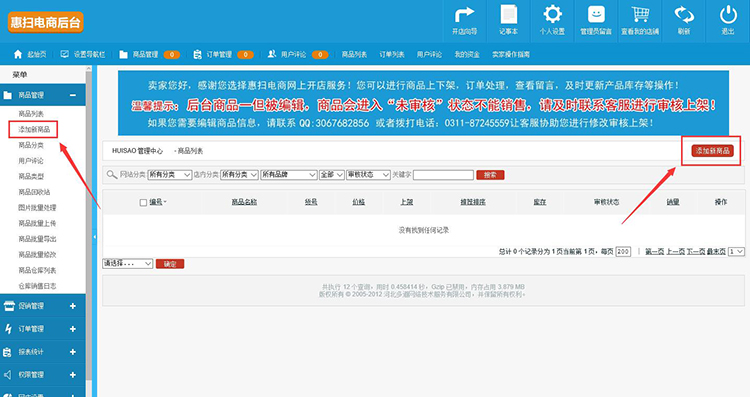This screenshot has height=397, width=750.
Task: Open the 网站分类 所有分类 dropdown
Action: pos(170,175)
